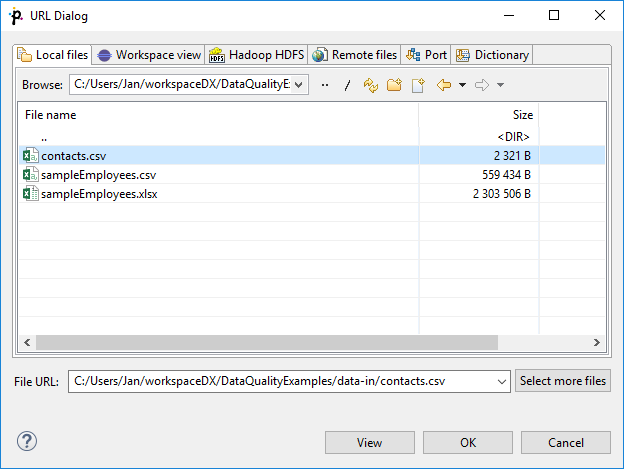This screenshot has width=624, height=469.
Task: Open forward history dropdown arrow
Action: tap(501, 85)
